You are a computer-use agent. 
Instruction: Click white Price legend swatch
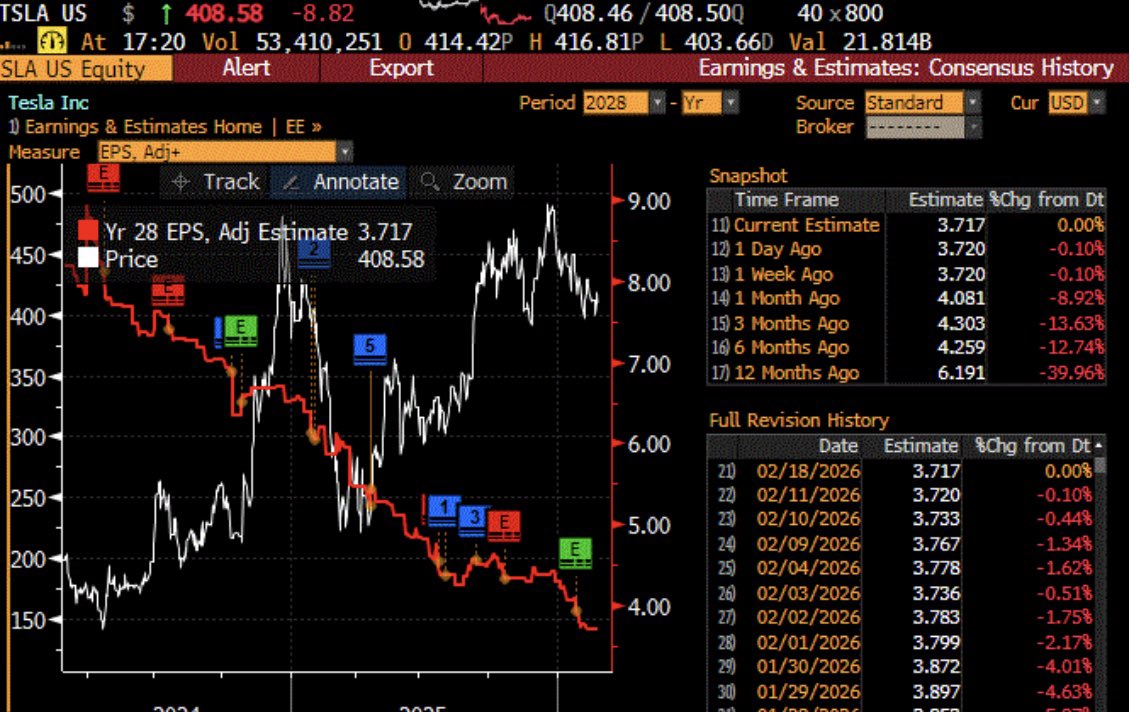(88, 257)
